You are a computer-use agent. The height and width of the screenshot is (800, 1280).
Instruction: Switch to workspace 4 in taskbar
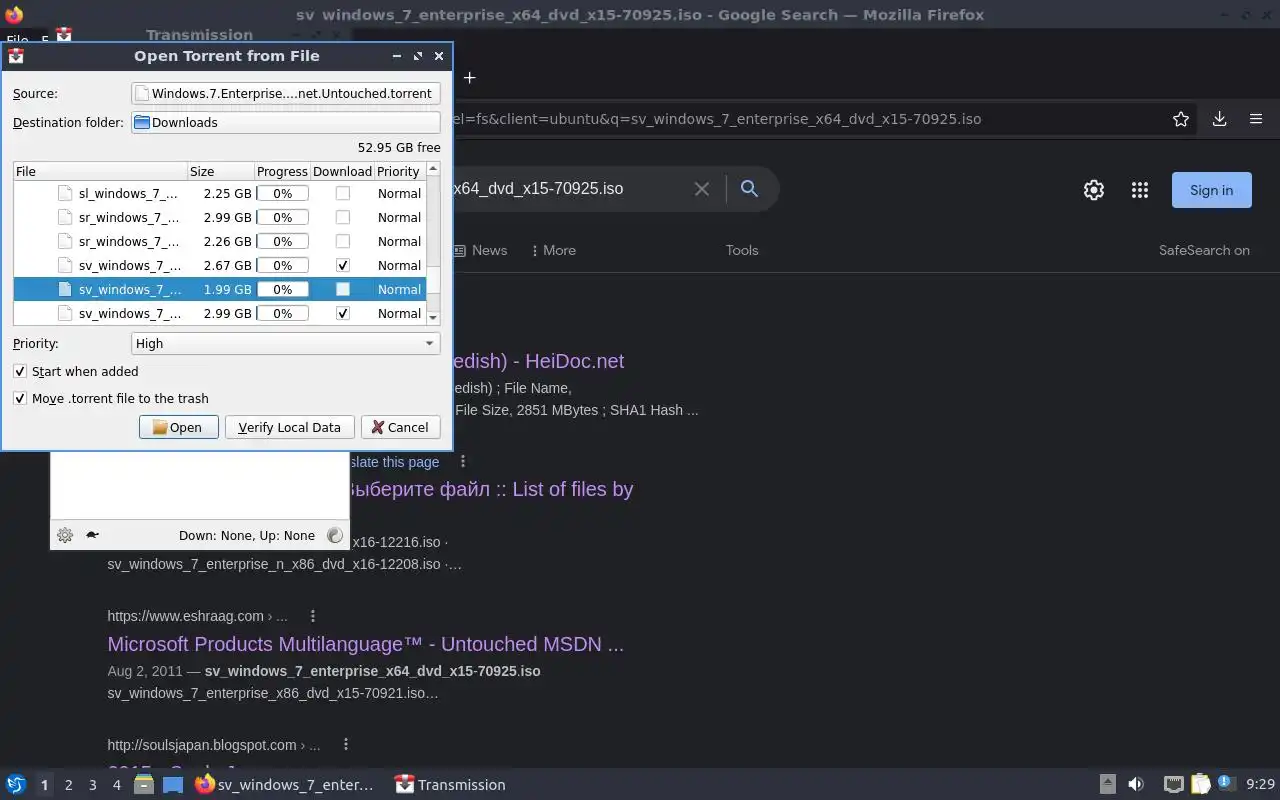tap(116, 785)
